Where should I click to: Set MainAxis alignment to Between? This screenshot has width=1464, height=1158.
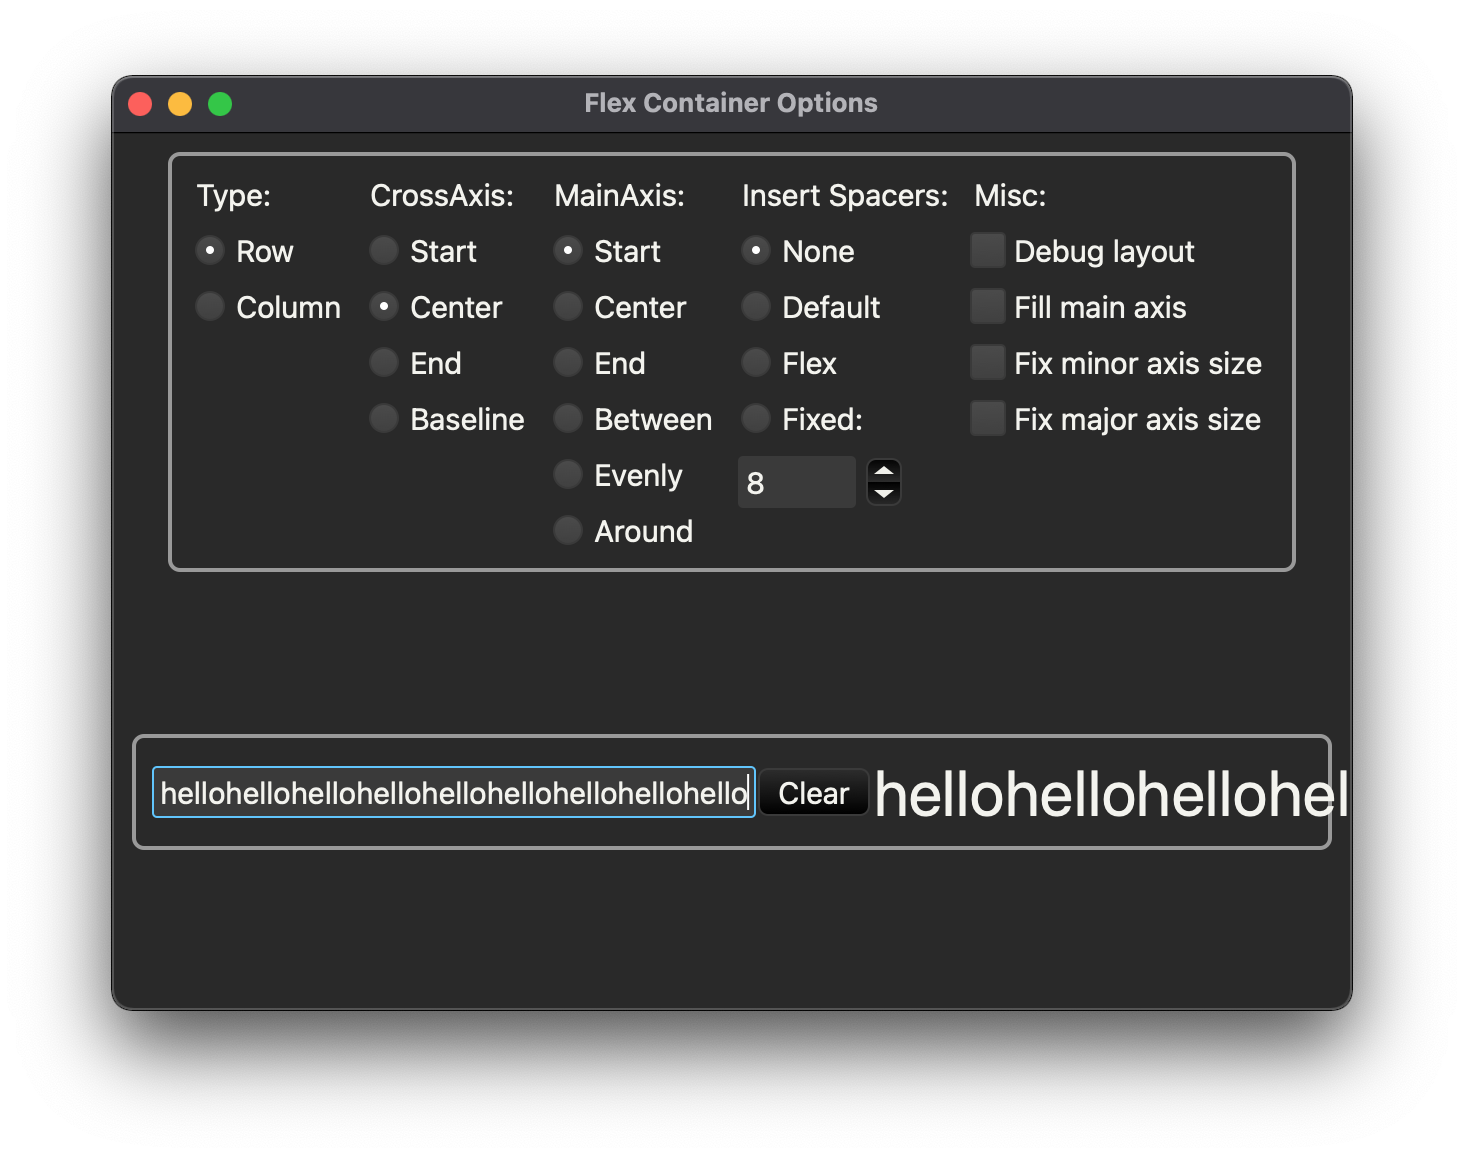coord(568,419)
